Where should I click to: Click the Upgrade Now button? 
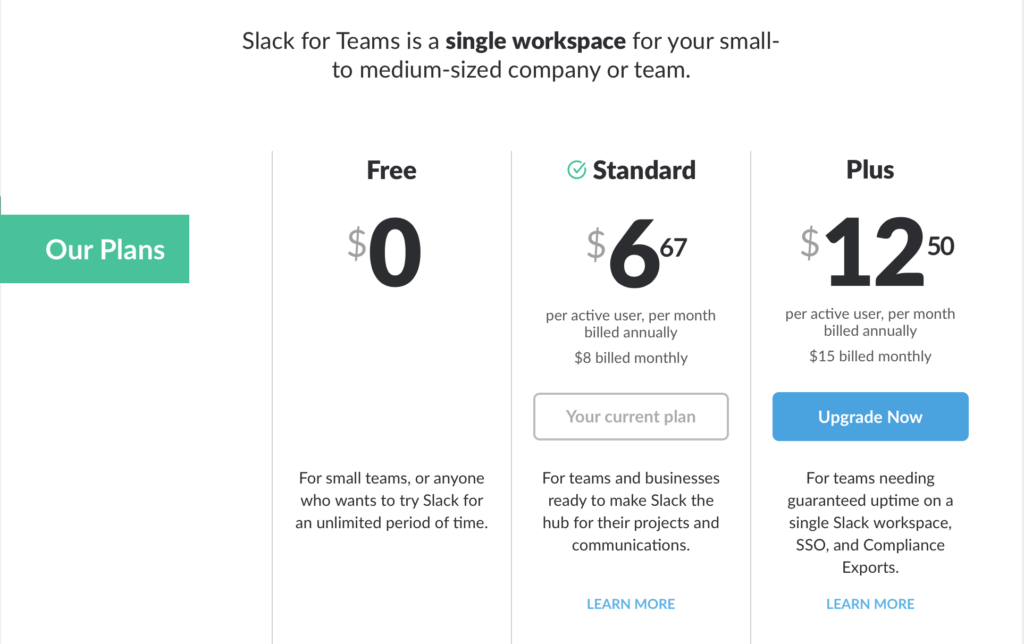coord(870,417)
